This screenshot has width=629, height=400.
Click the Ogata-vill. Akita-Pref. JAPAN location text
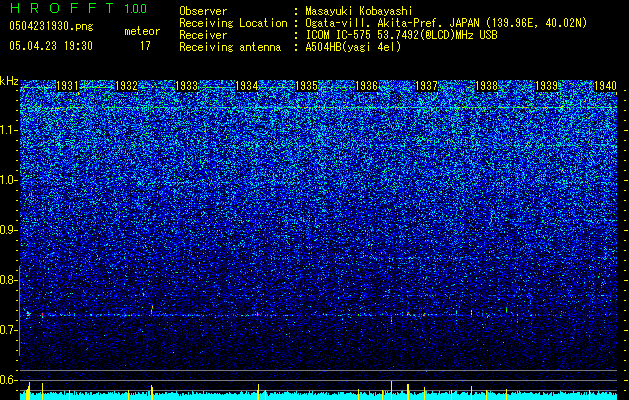[445, 23]
